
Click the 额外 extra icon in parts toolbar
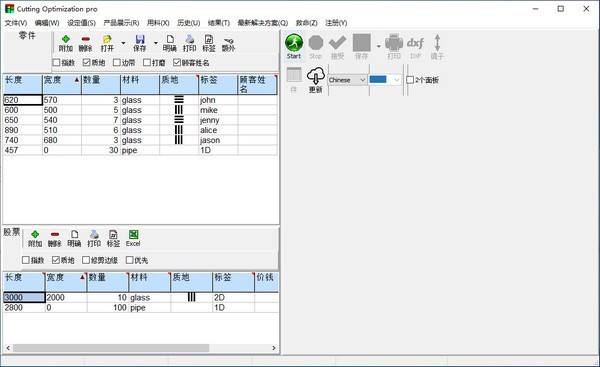228,40
